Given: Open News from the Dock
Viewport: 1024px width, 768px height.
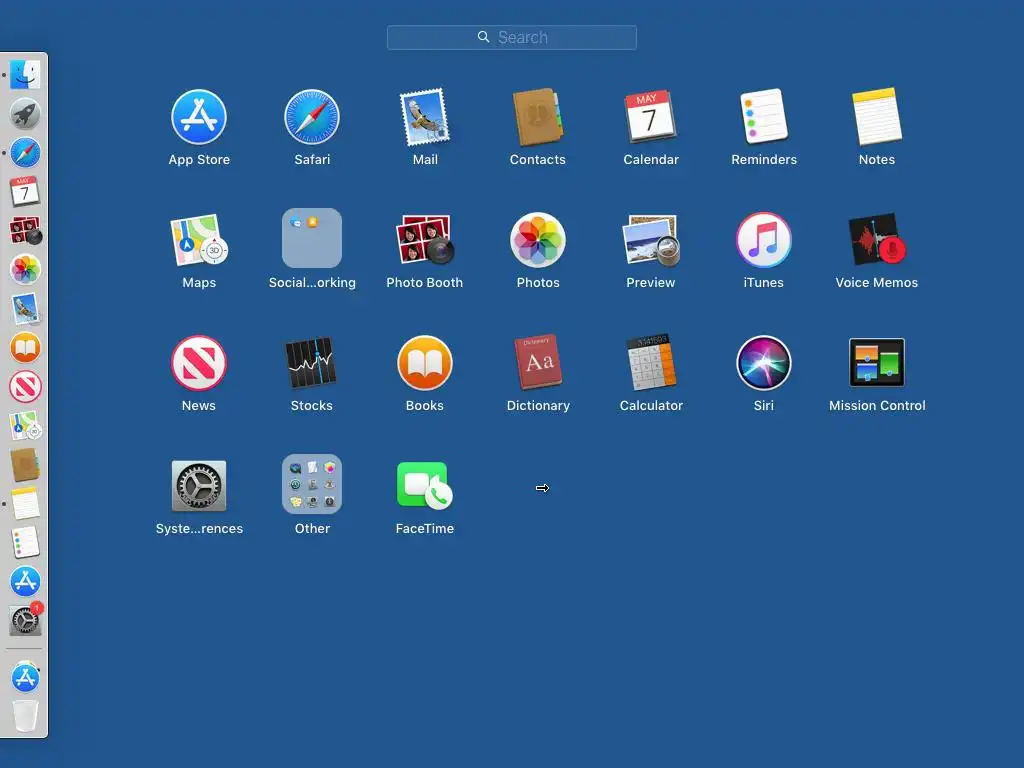Looking at the screenshot, I should [x=25, y=387].
